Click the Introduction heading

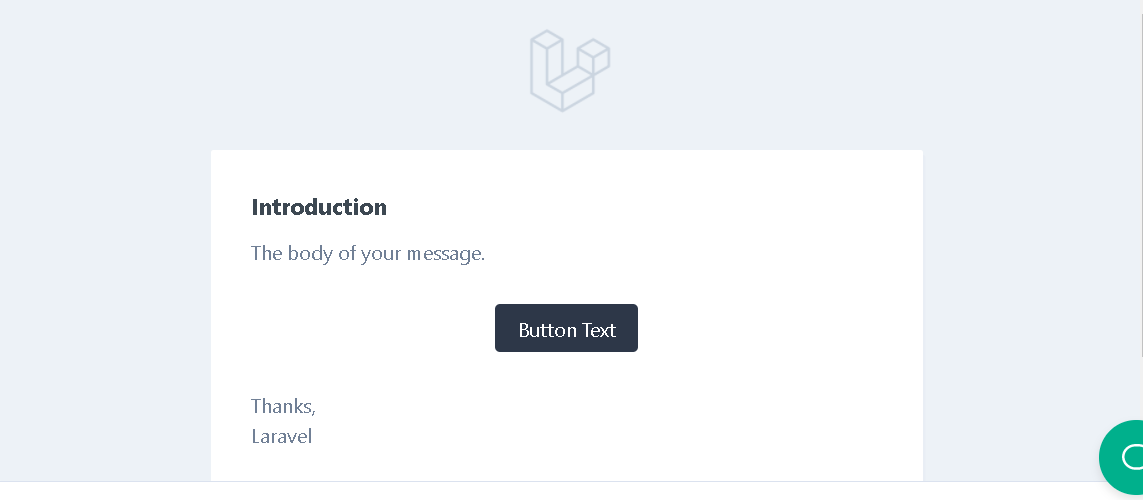click(319, 208)
